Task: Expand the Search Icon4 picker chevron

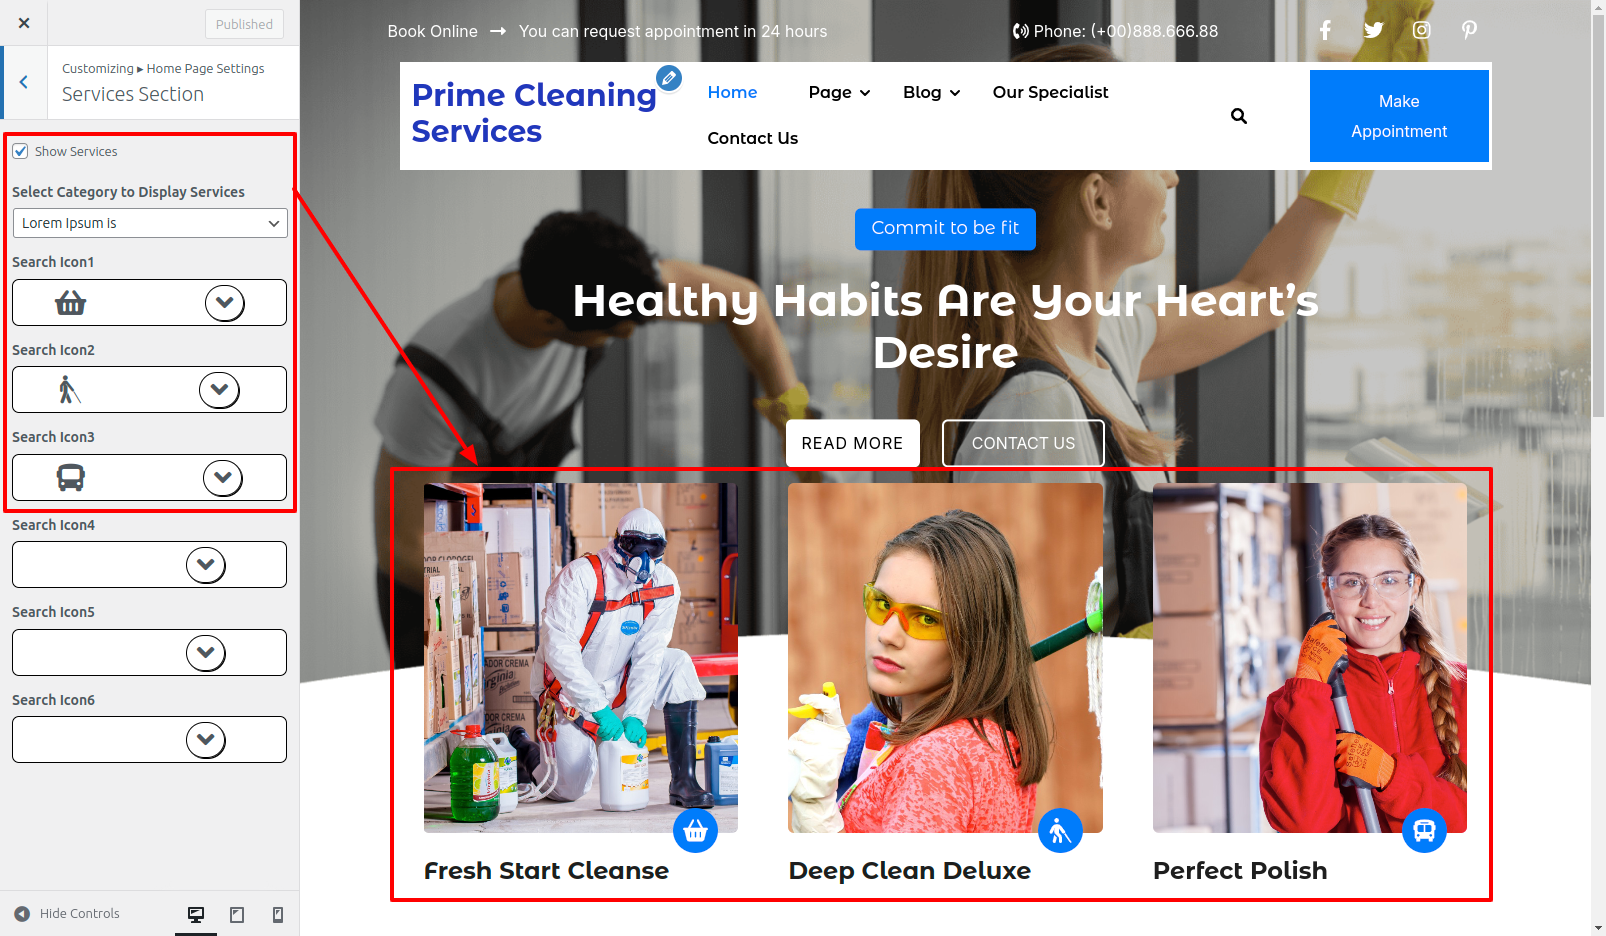Action: coord(206,565)
